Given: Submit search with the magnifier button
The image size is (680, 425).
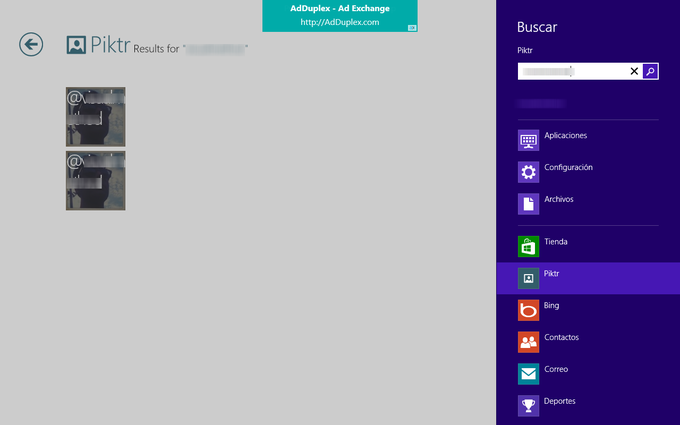Looking at the screenshot, I should [x=650, y=71].
